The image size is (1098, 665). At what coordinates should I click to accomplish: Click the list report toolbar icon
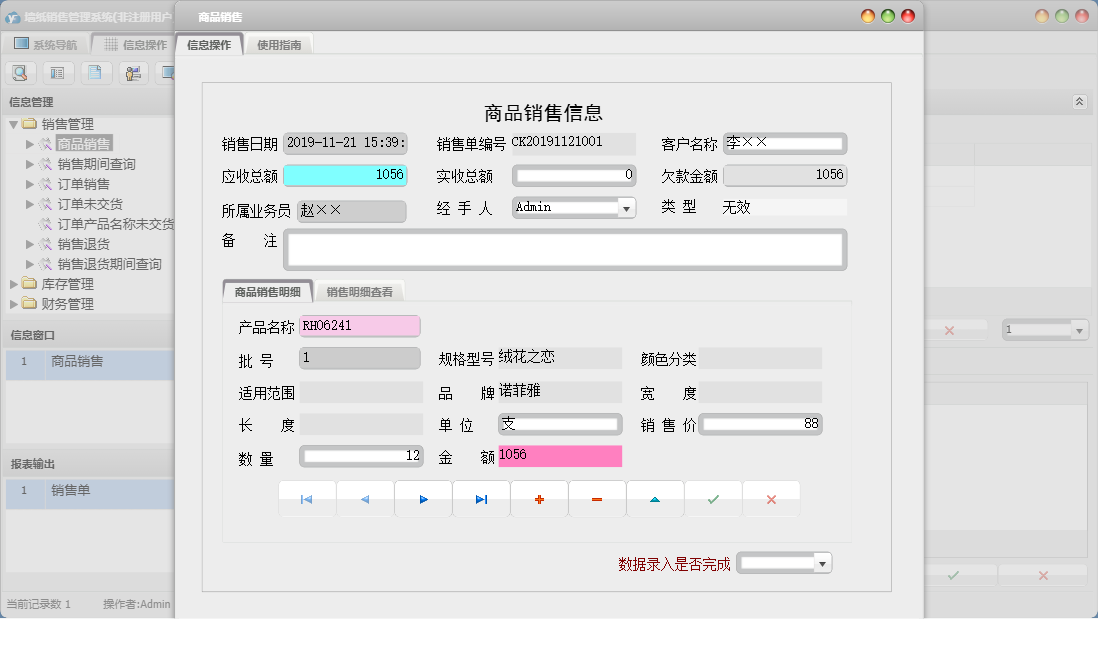click(59, 72)
